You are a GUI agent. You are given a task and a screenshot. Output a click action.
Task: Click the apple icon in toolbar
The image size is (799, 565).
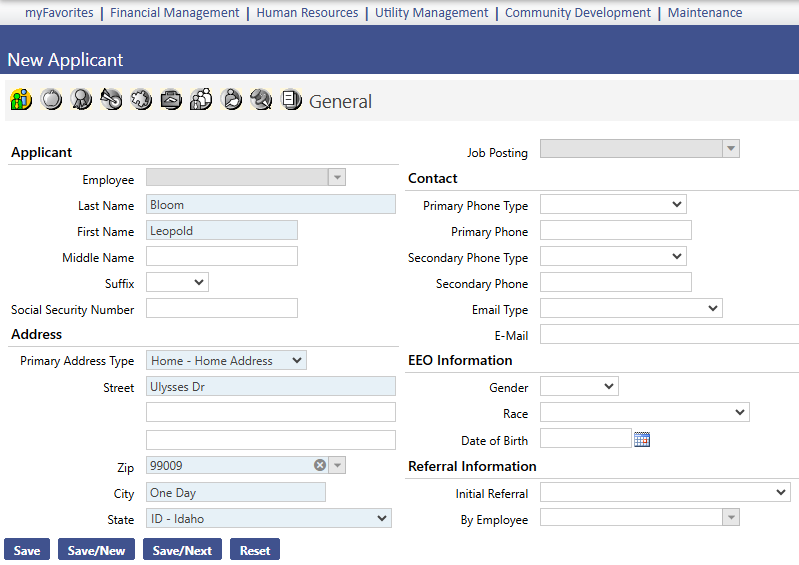coord(51,99)
